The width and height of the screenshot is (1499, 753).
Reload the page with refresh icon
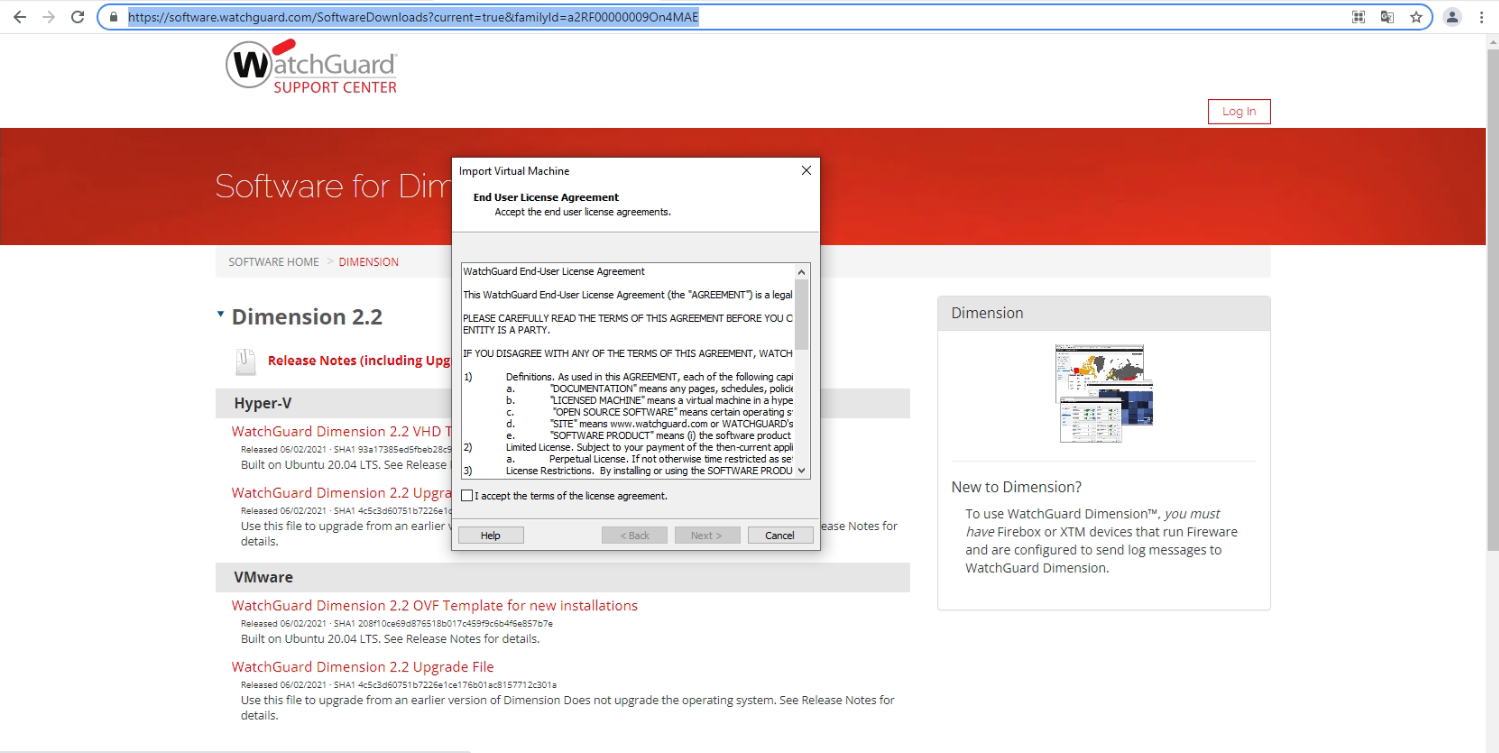coord(77,17)
